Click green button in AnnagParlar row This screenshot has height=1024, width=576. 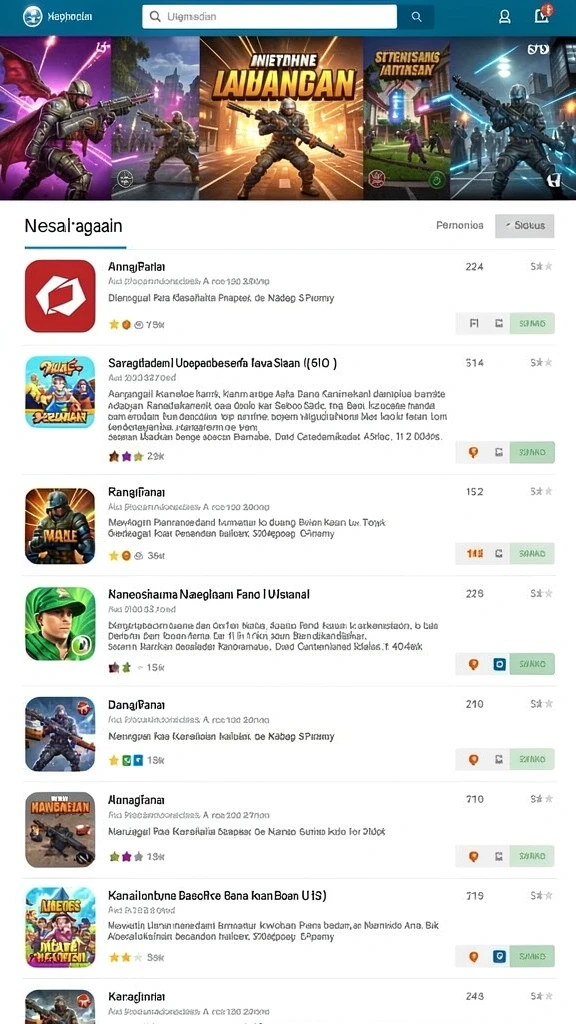532,323
